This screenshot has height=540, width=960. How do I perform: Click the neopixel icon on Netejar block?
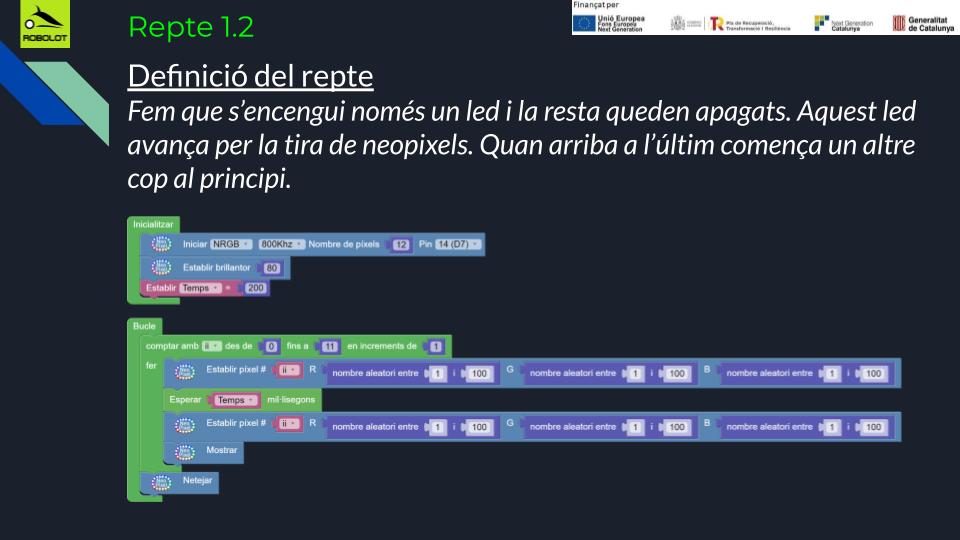tap(161, 482)
